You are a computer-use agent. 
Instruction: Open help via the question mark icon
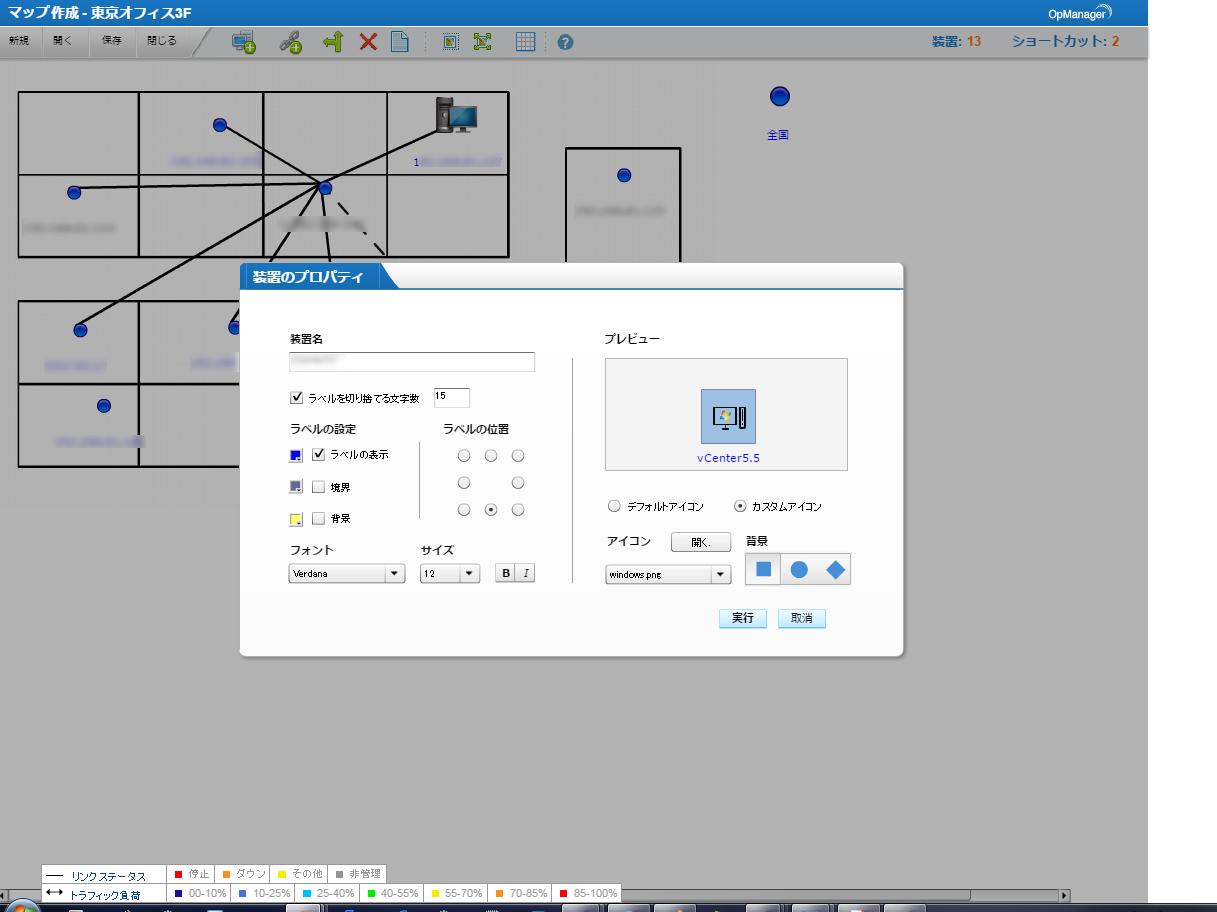pos(565,43)
